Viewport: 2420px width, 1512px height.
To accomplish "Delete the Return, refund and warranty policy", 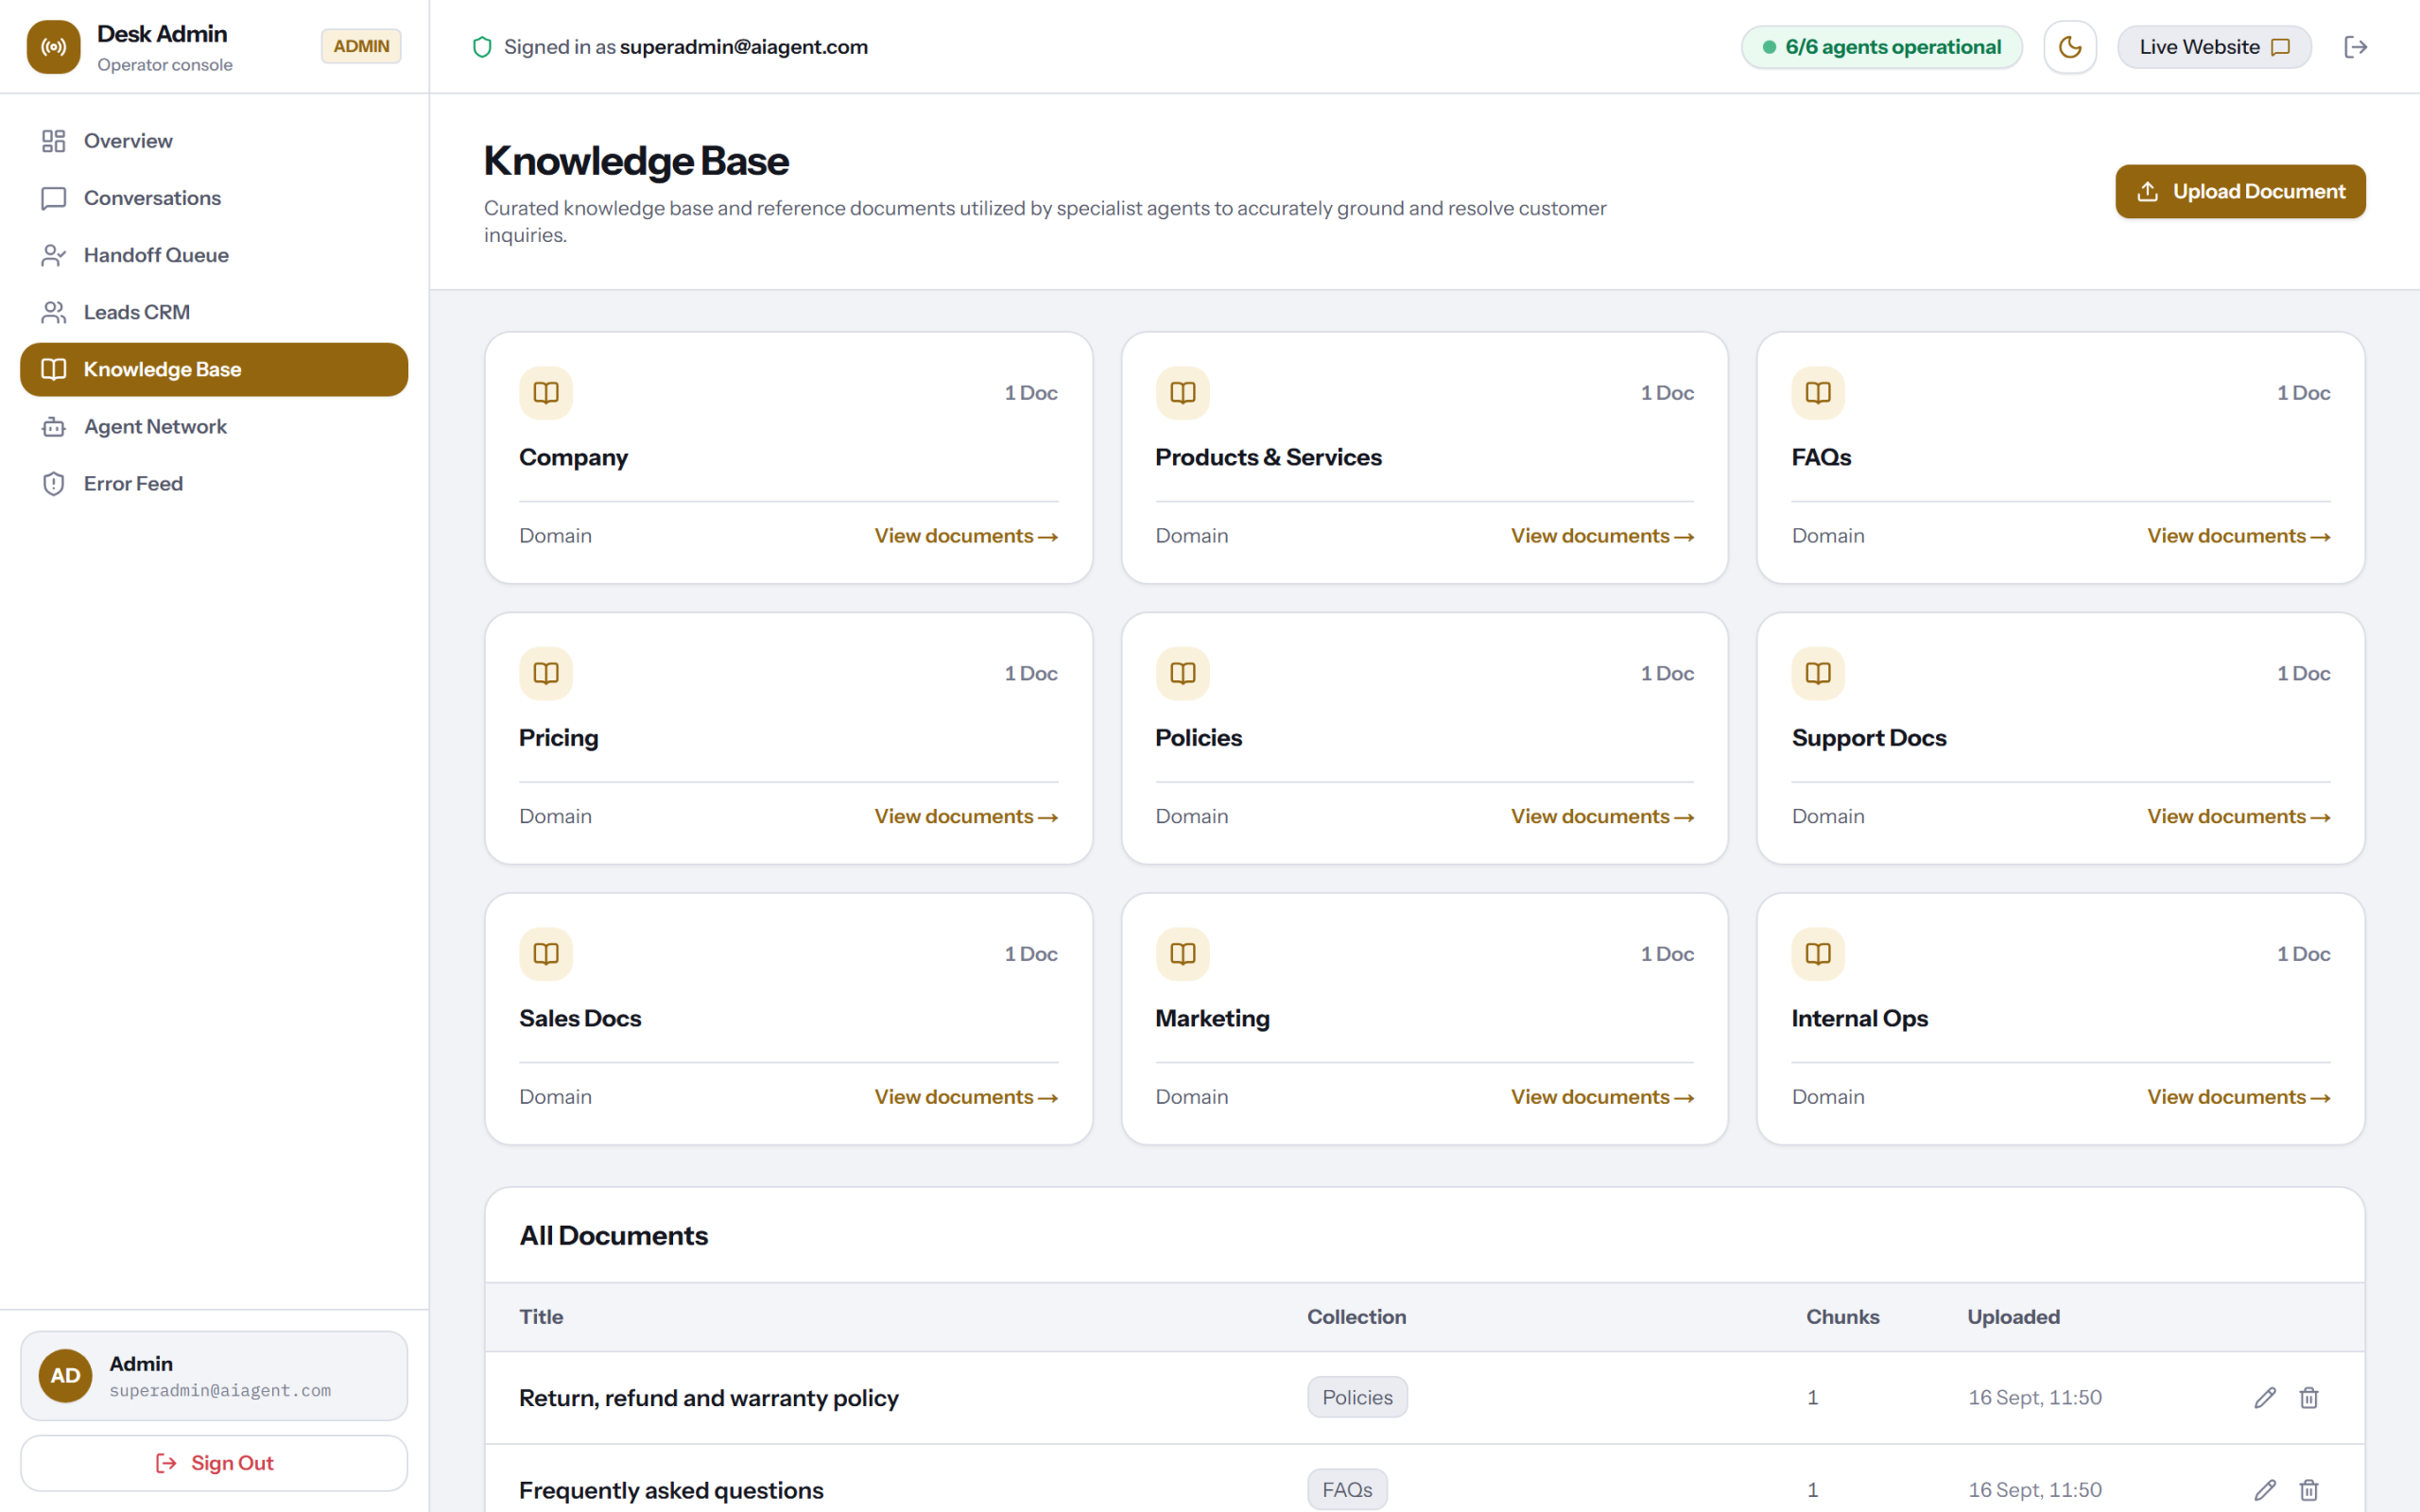I will [x=2309, y=1398].
